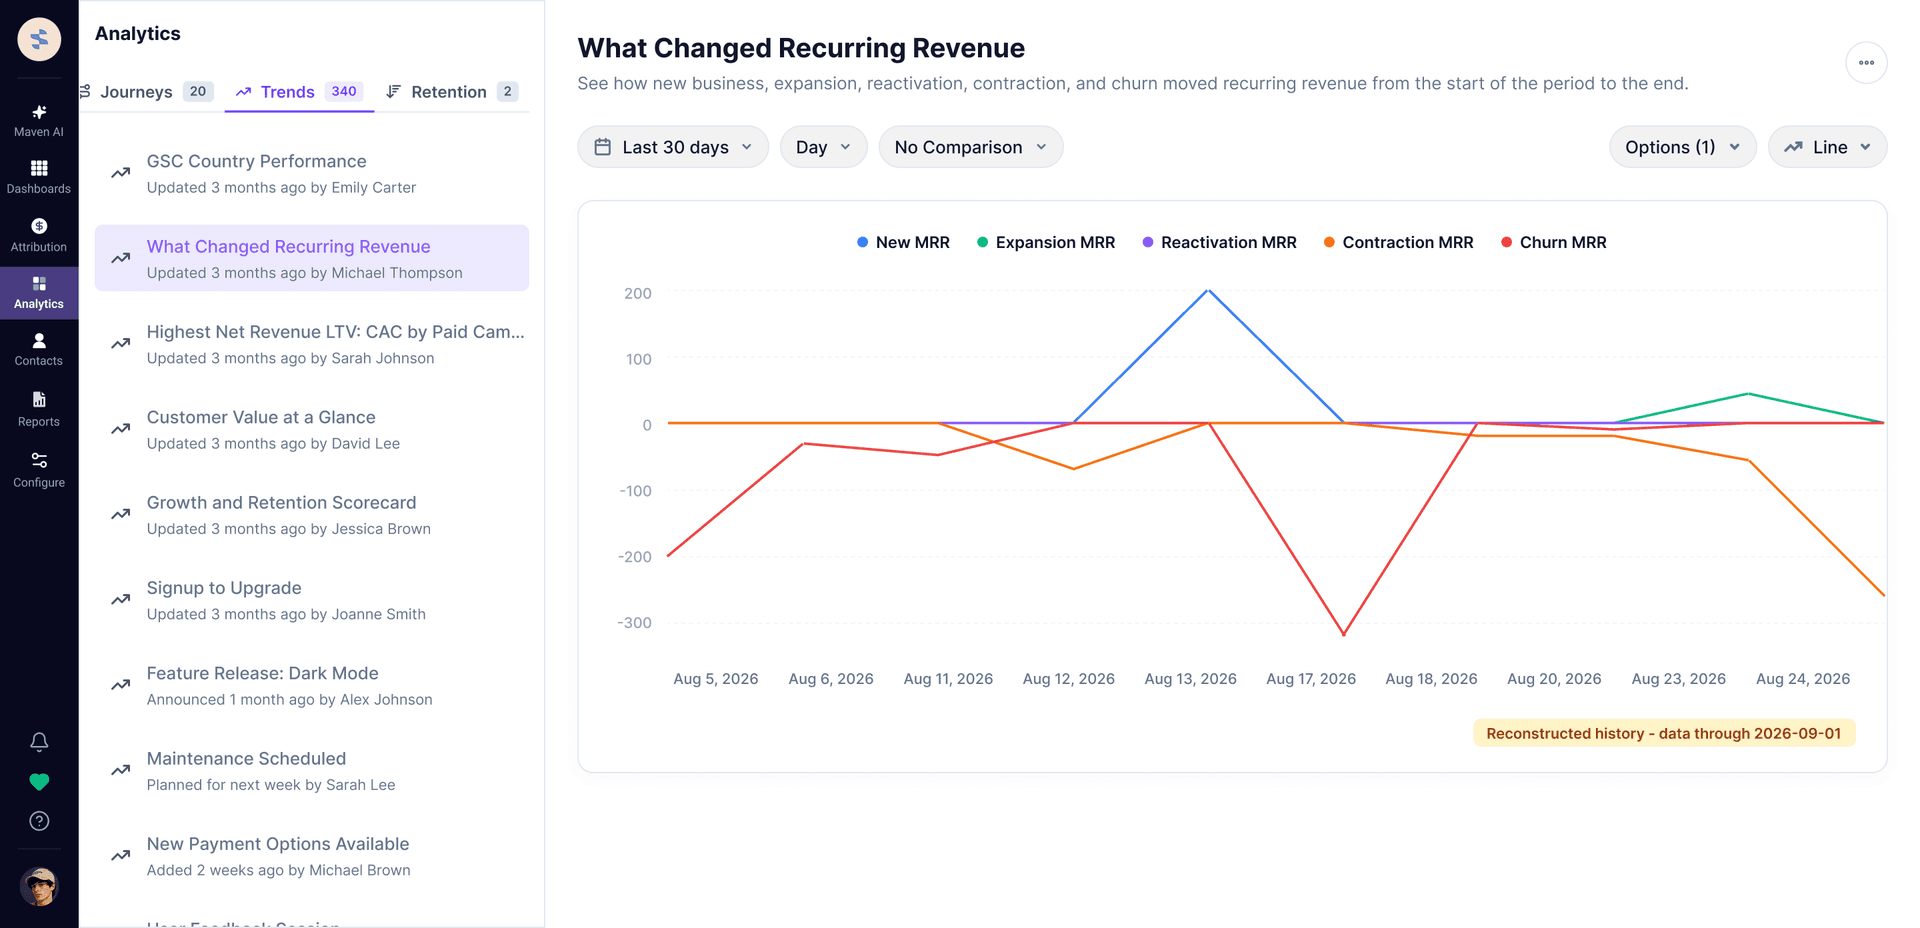1920x928 pixels.
Task: Toggle the Expansion MRR series in legend
Action: click(x=1046, y=242)
